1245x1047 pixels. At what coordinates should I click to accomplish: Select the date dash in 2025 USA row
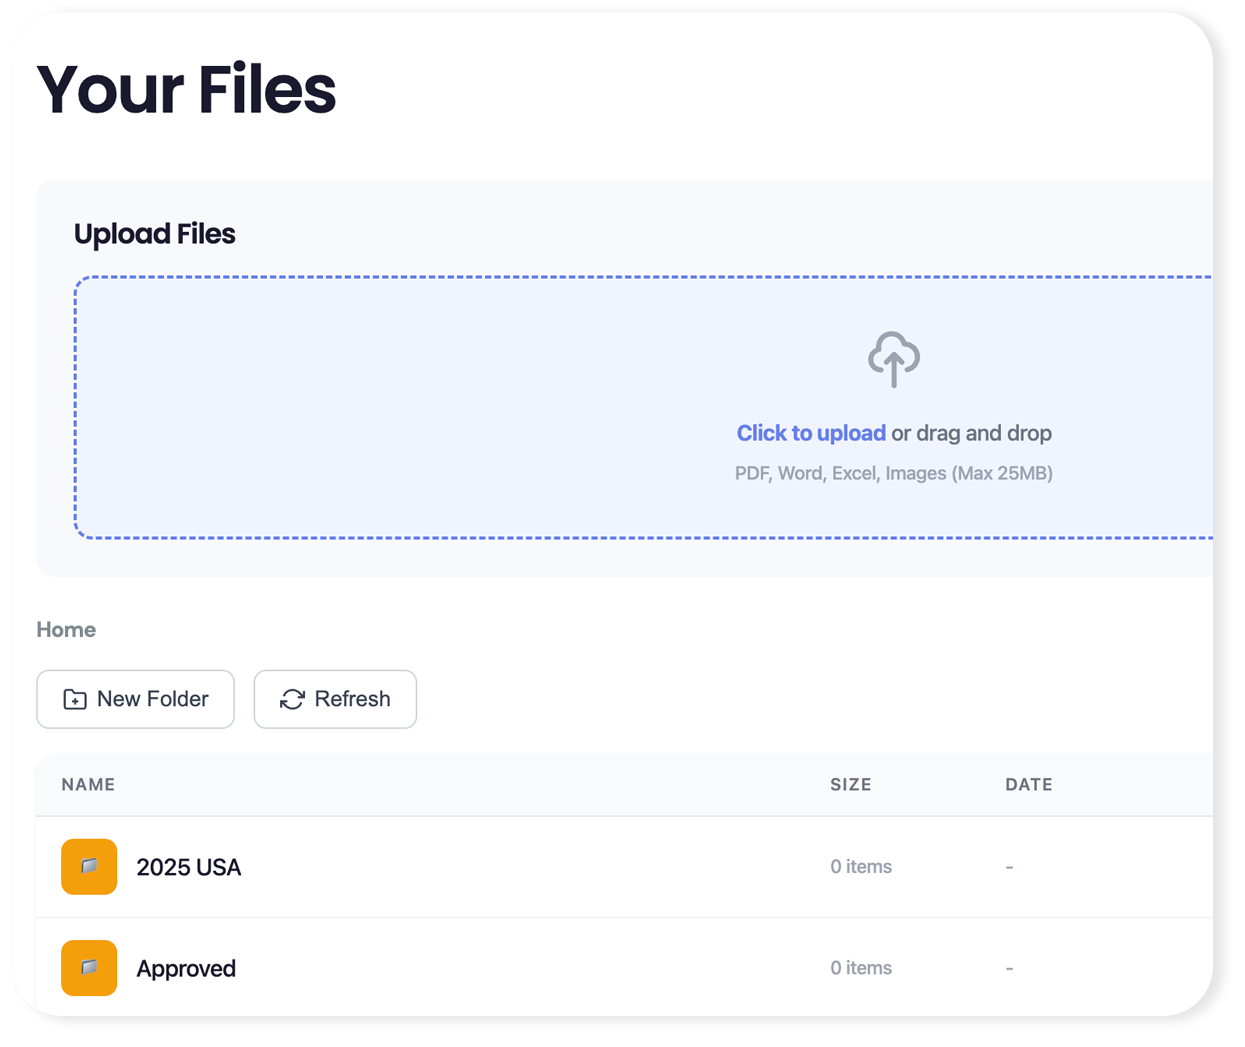point(1009,867)
